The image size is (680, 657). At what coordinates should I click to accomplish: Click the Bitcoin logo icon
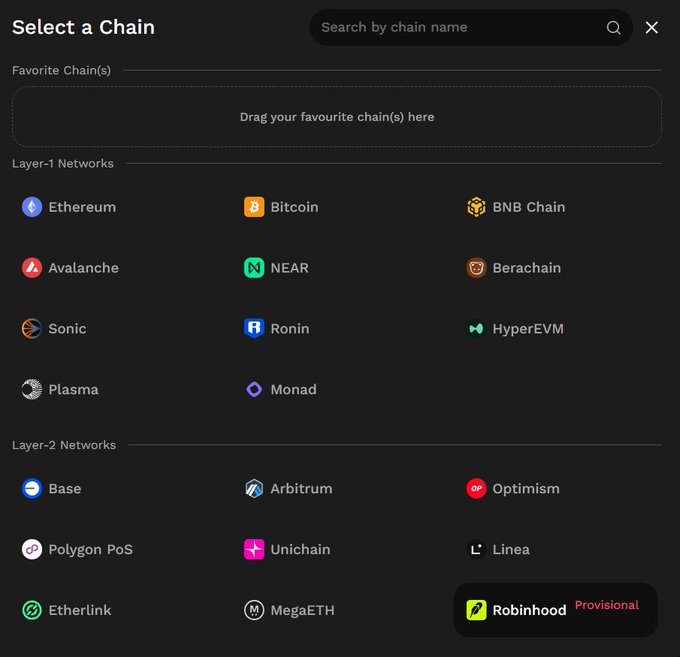[254, 207]
